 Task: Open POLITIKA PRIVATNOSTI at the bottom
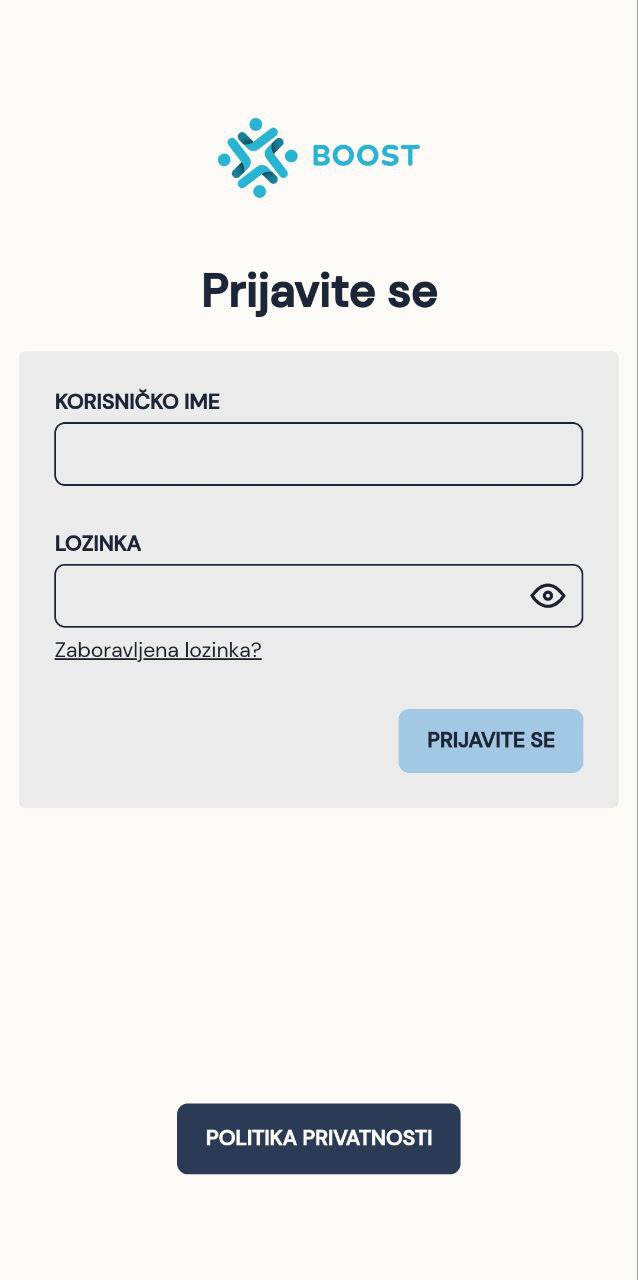click(318, 1138)
